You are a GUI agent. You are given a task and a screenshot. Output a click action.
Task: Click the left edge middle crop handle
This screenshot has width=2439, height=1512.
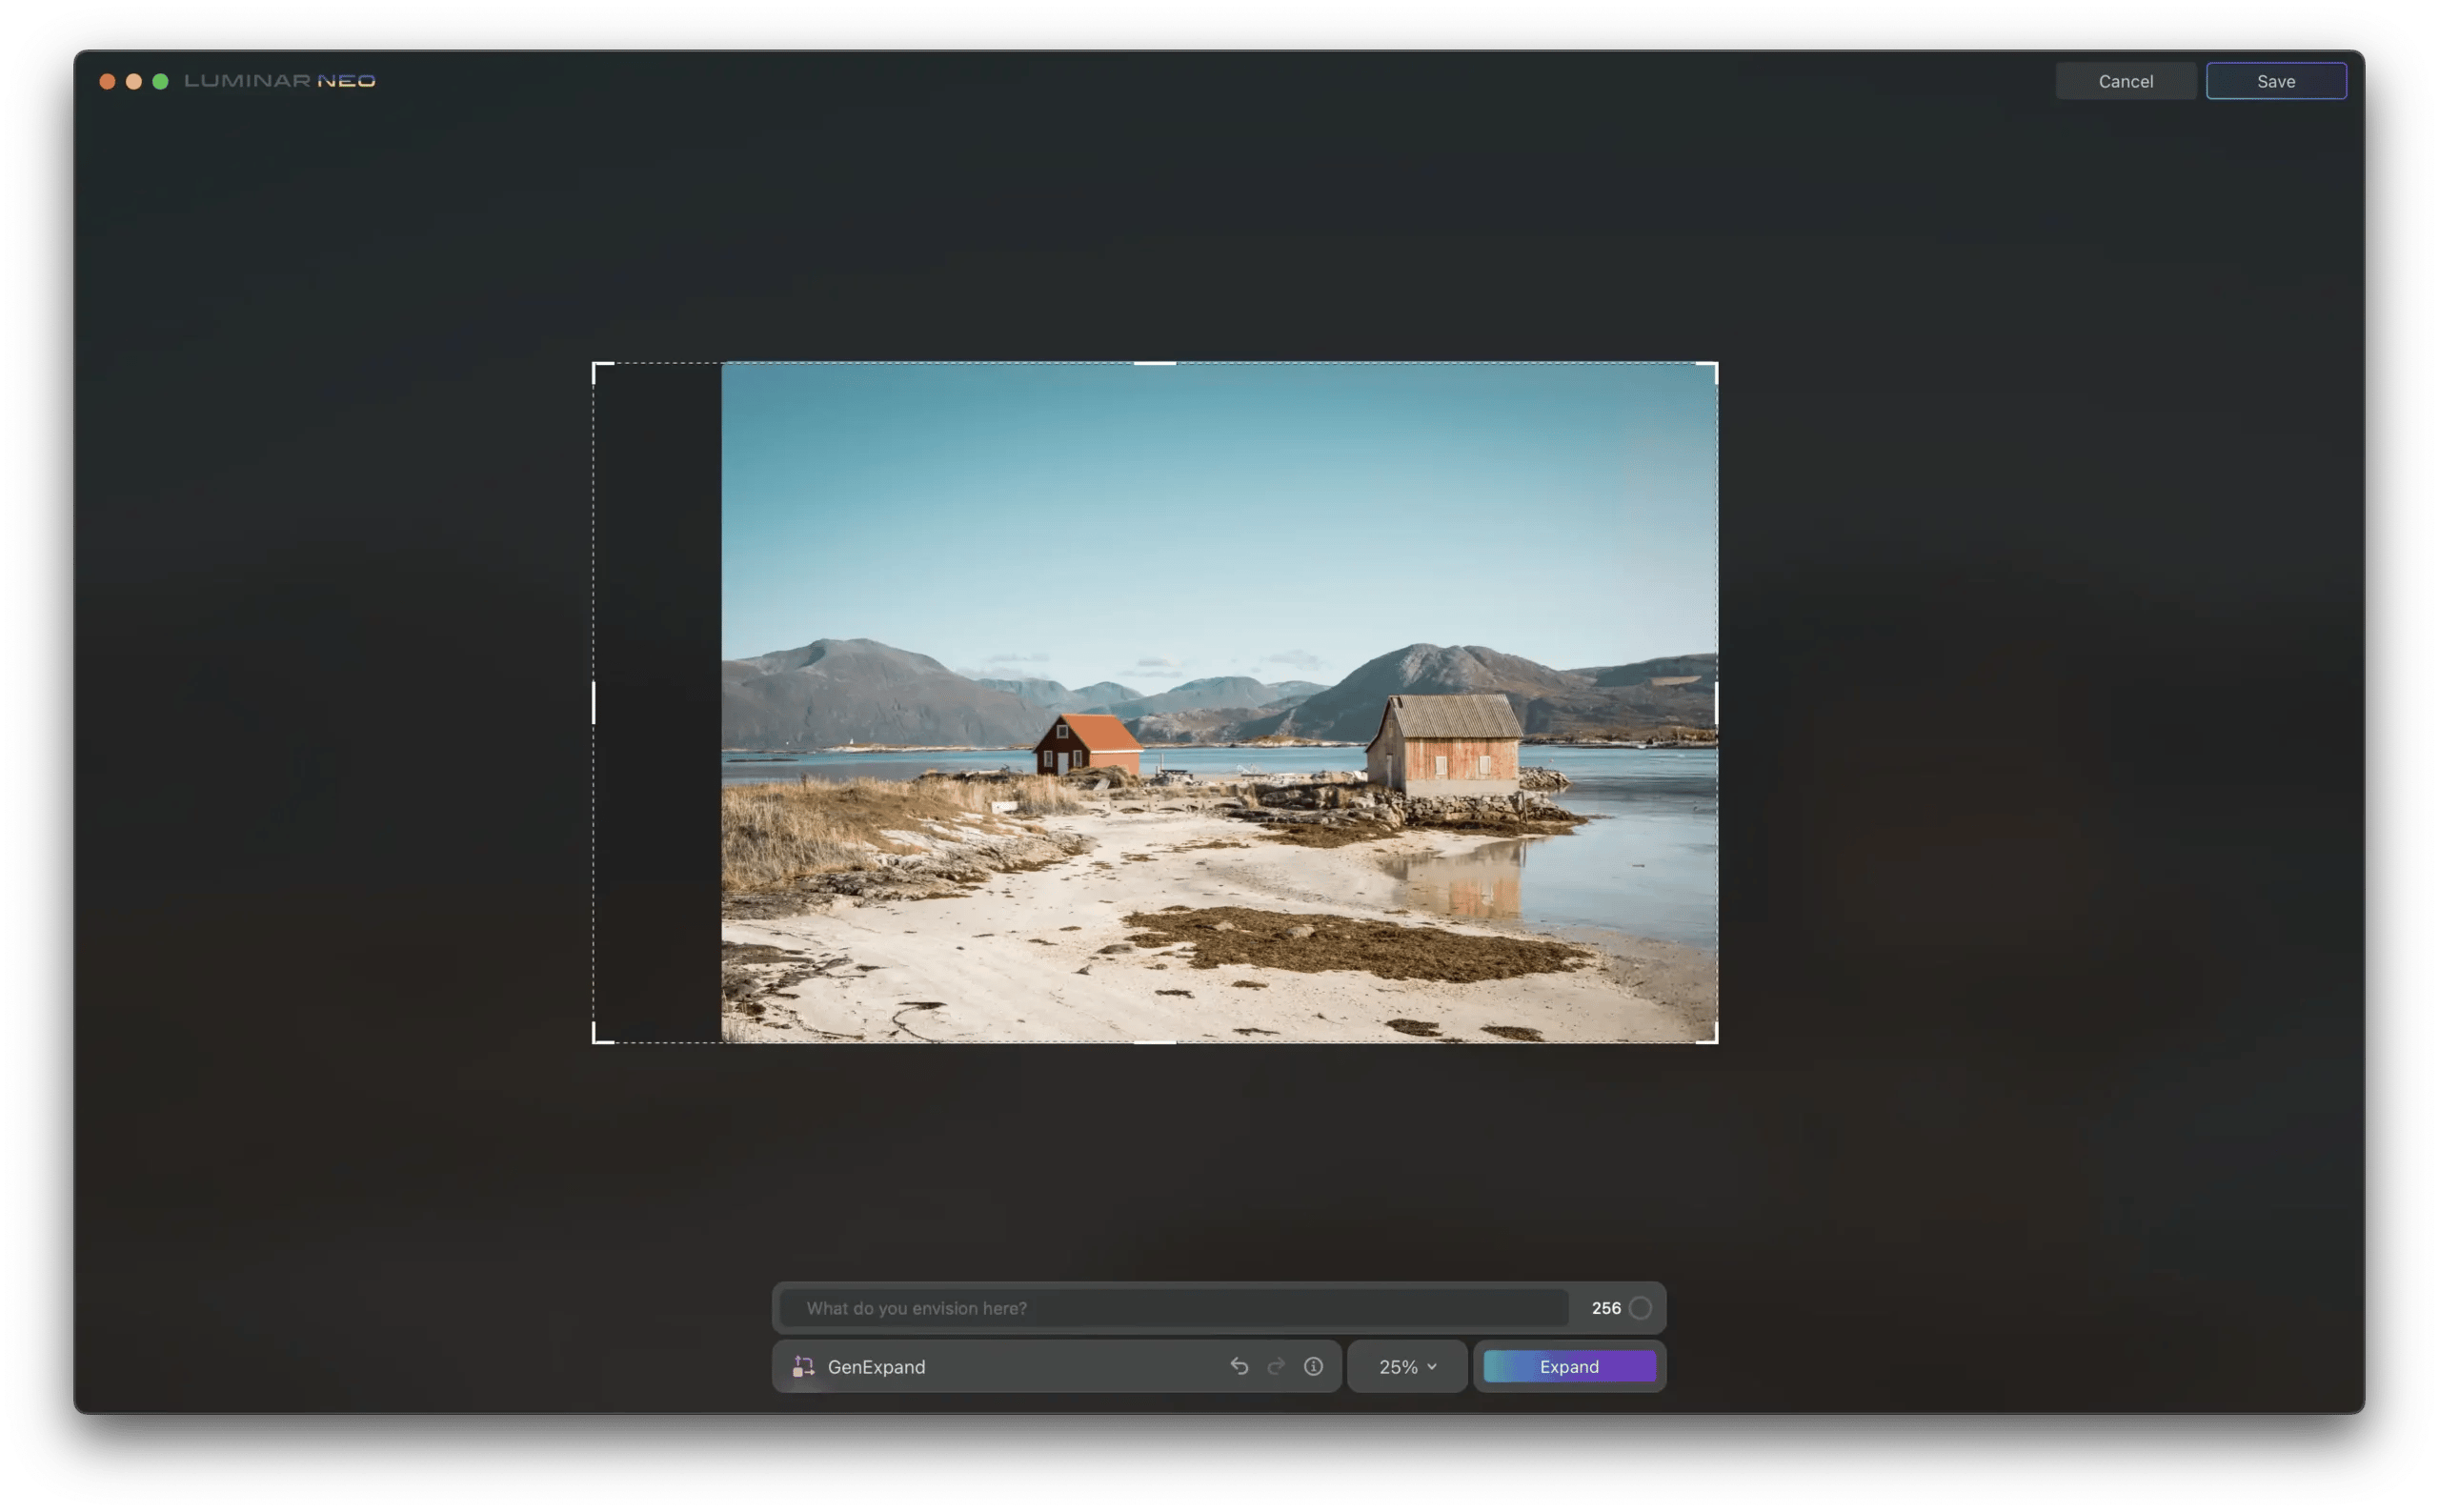(594, 703)
